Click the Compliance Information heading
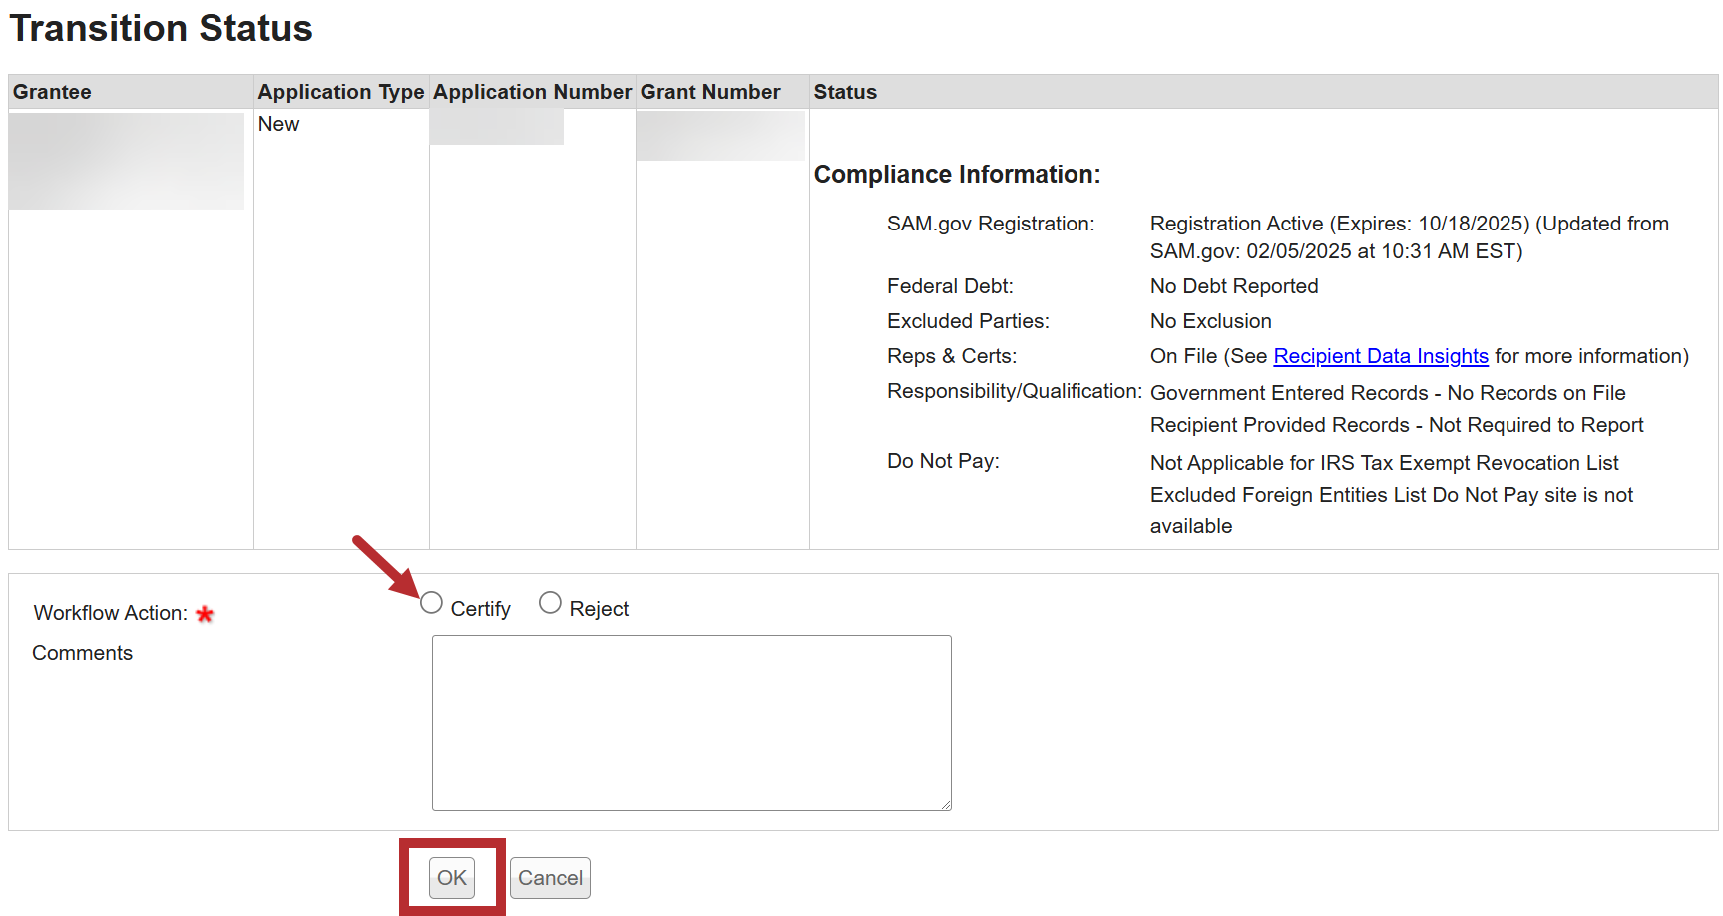 956,175
